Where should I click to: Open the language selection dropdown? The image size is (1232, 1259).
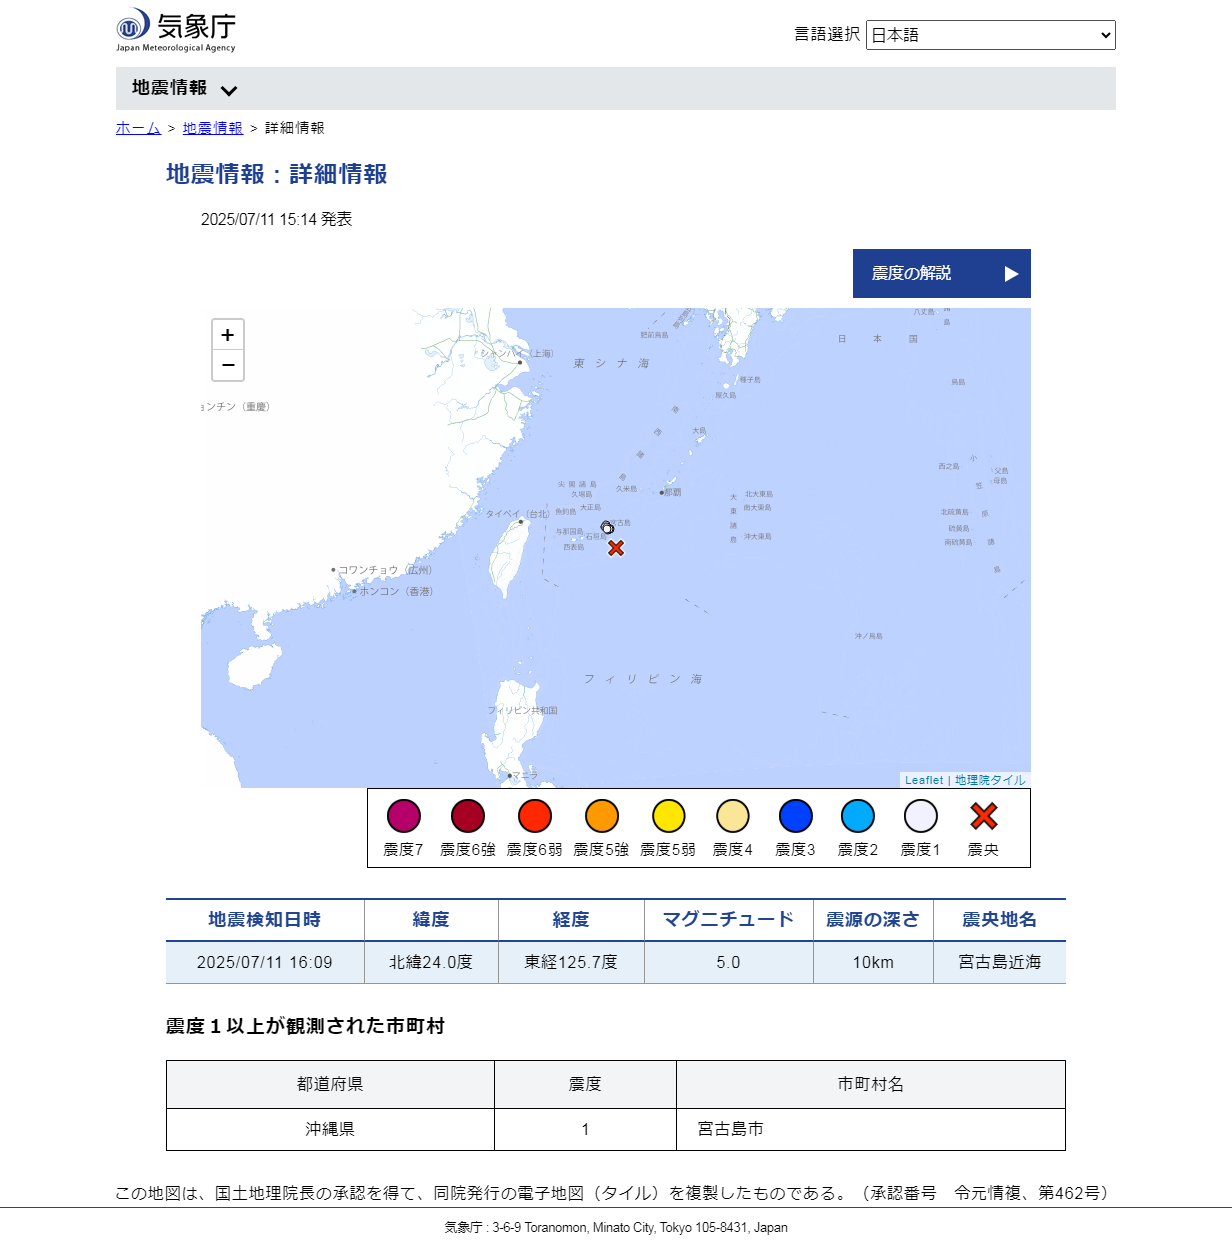[x=991, y=35]
